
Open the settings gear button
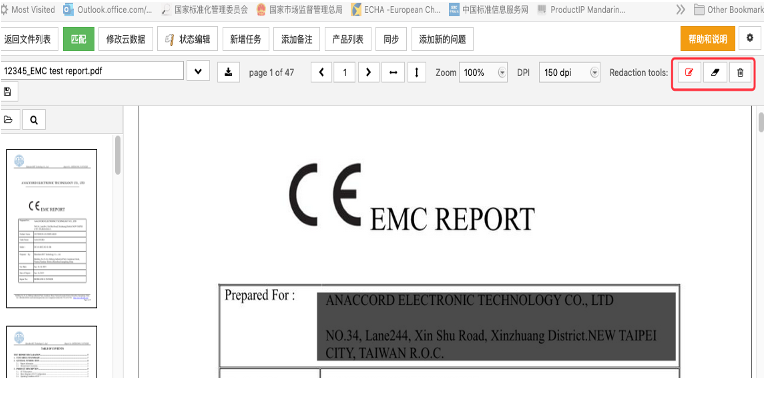pyautogui.click(x=750, y=38)
